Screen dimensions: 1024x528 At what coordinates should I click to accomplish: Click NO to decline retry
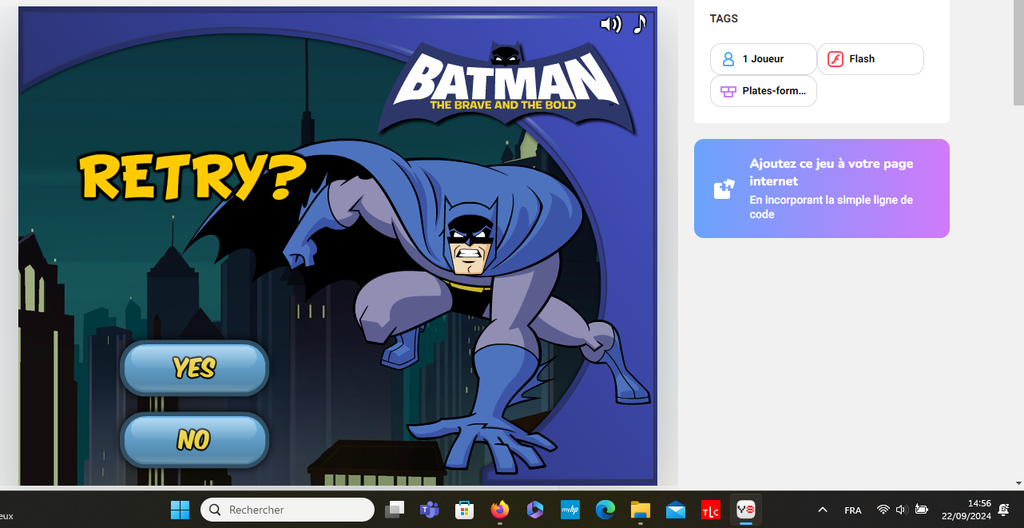tap(195, 439)
